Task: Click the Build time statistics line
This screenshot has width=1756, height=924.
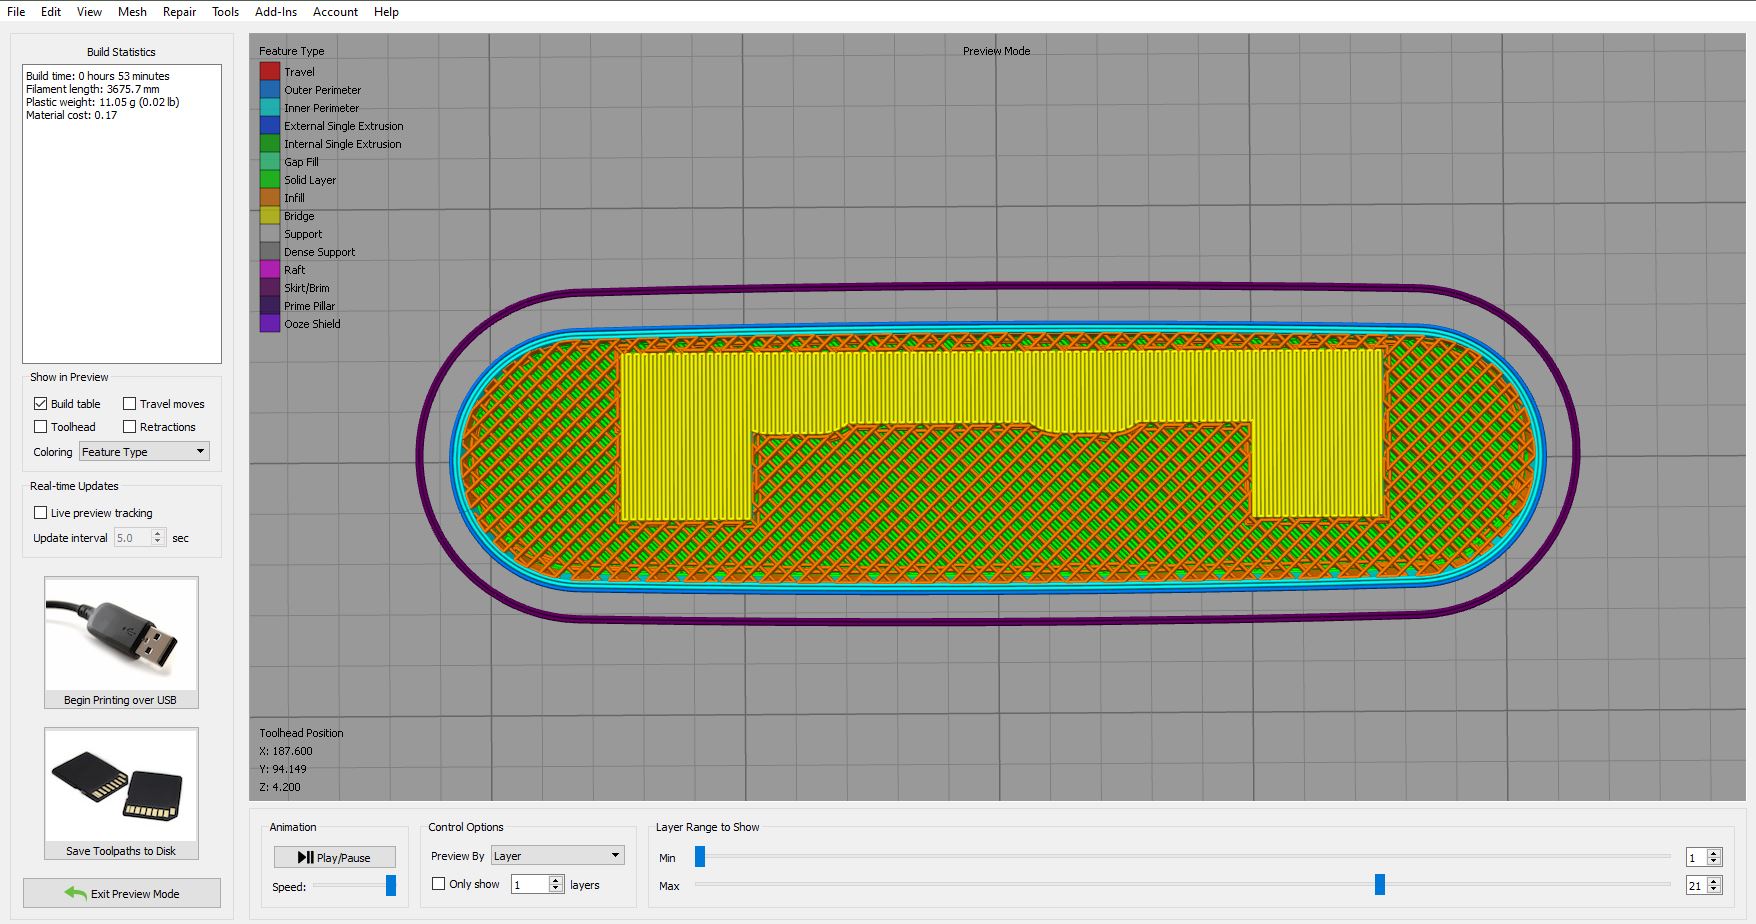Action: pos(98,76)
